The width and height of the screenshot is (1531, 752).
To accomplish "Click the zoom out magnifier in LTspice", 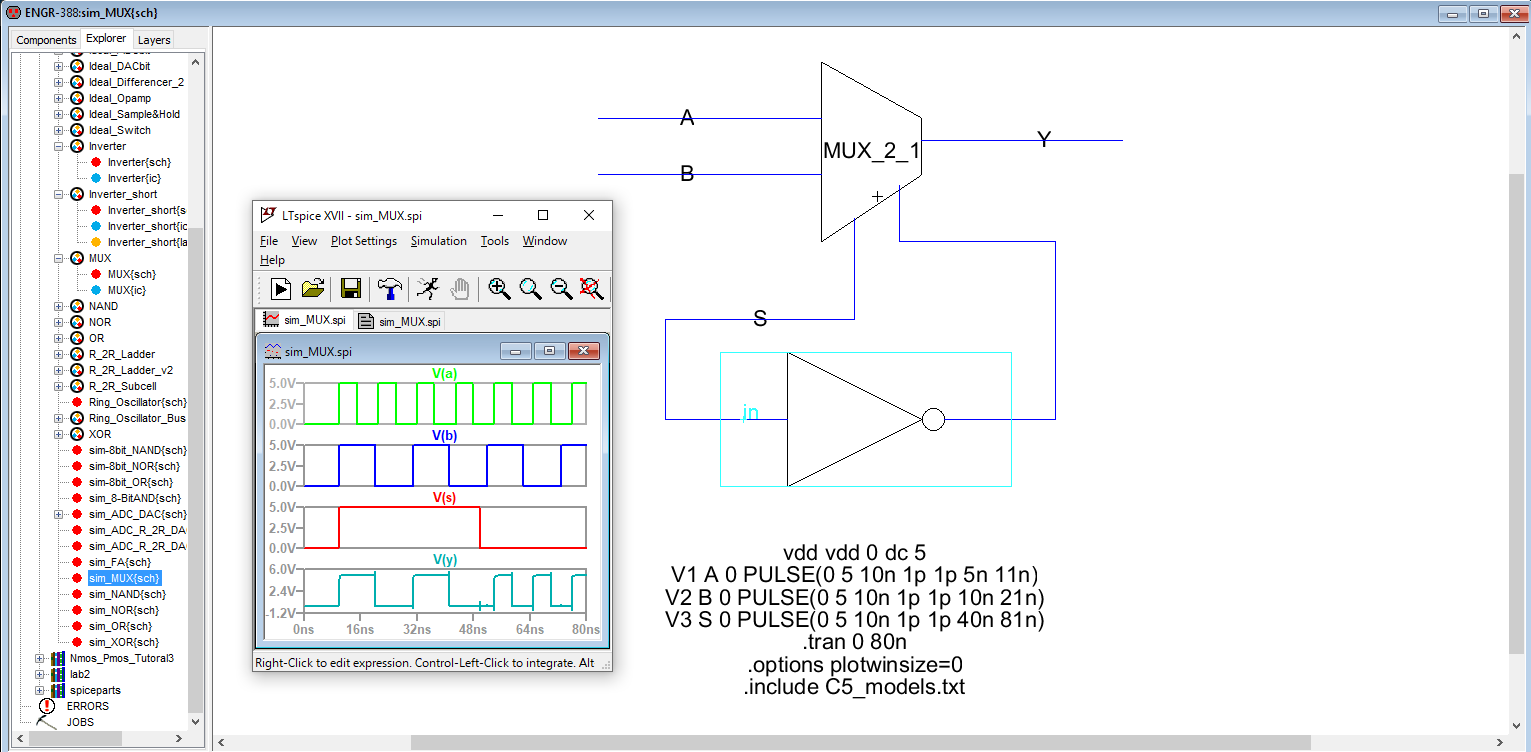I will [x=561, y=289].
